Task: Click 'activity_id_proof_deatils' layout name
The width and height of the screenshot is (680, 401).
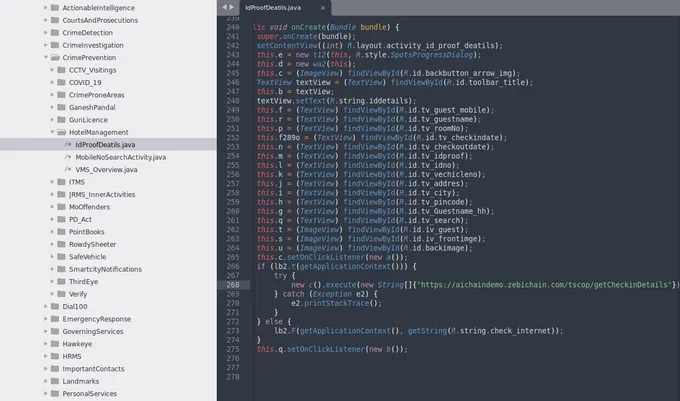Action: [440, 46]
